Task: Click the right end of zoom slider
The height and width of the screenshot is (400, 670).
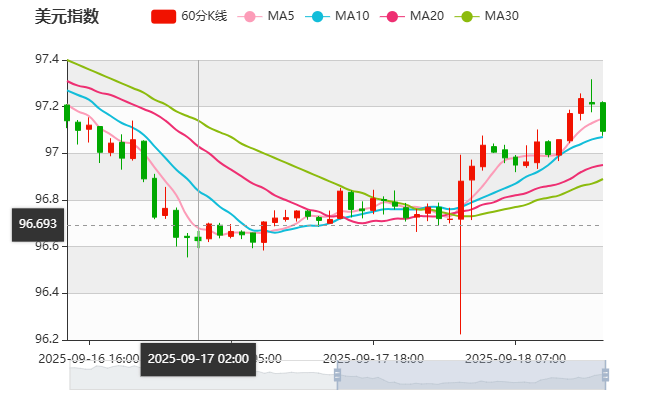Action: pos(607,376)
